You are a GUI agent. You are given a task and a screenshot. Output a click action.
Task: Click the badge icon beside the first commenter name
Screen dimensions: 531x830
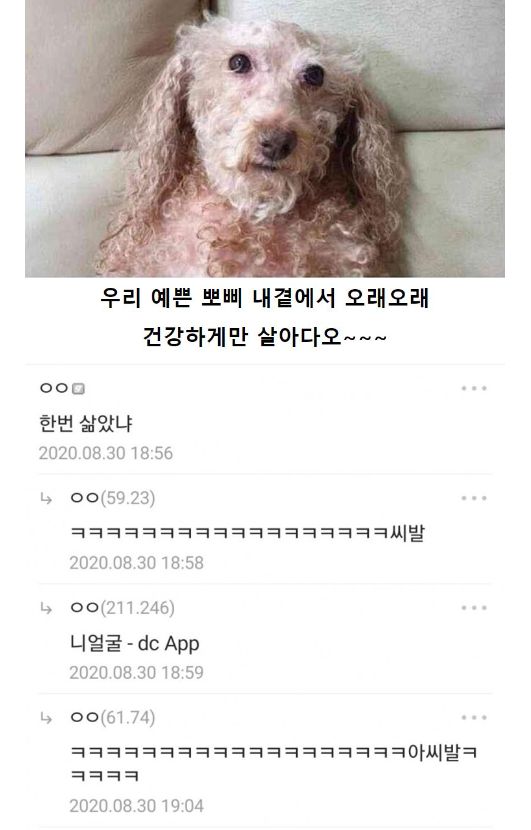pos(78,389)
